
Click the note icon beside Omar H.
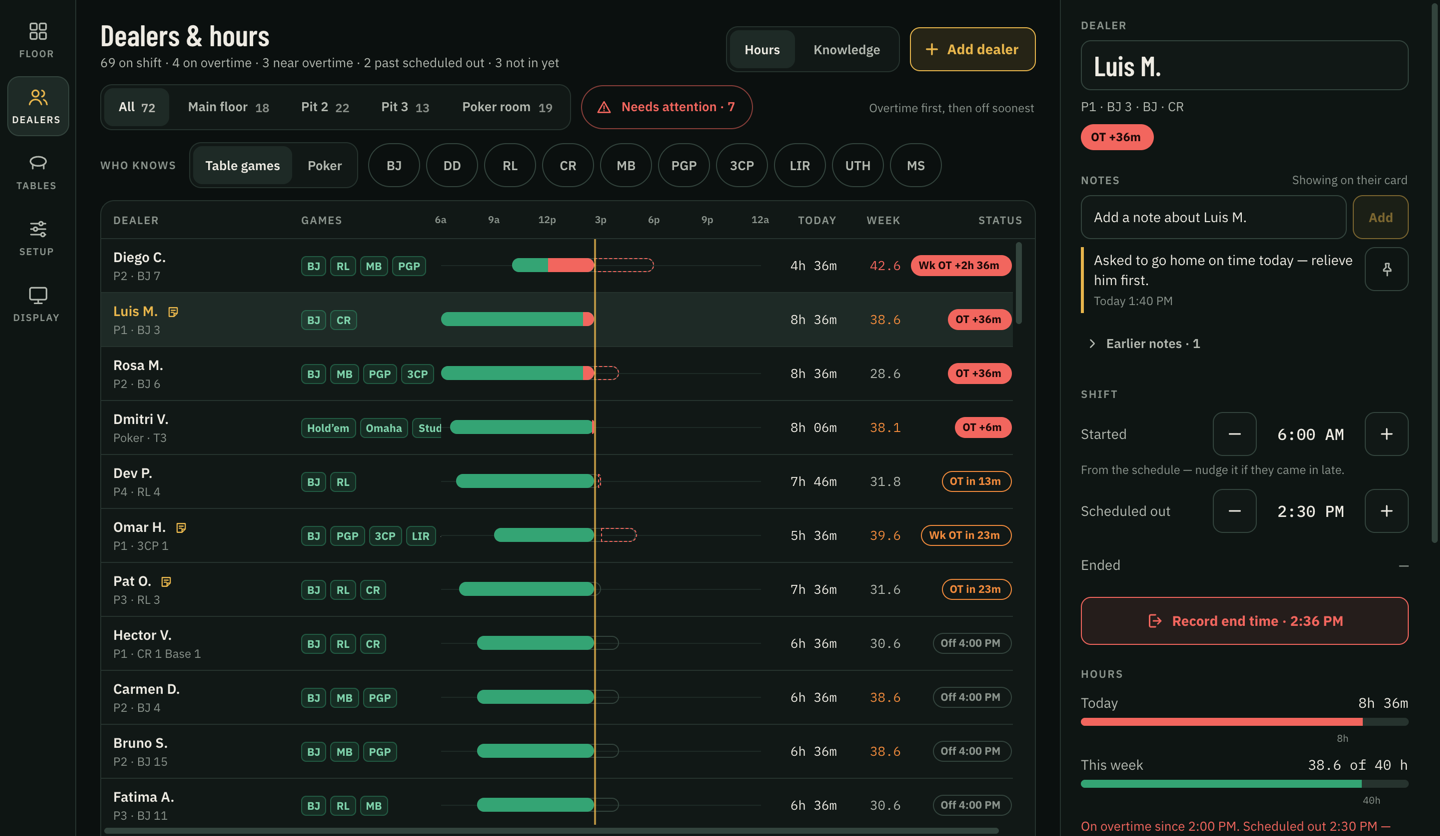tap(181, 528)
